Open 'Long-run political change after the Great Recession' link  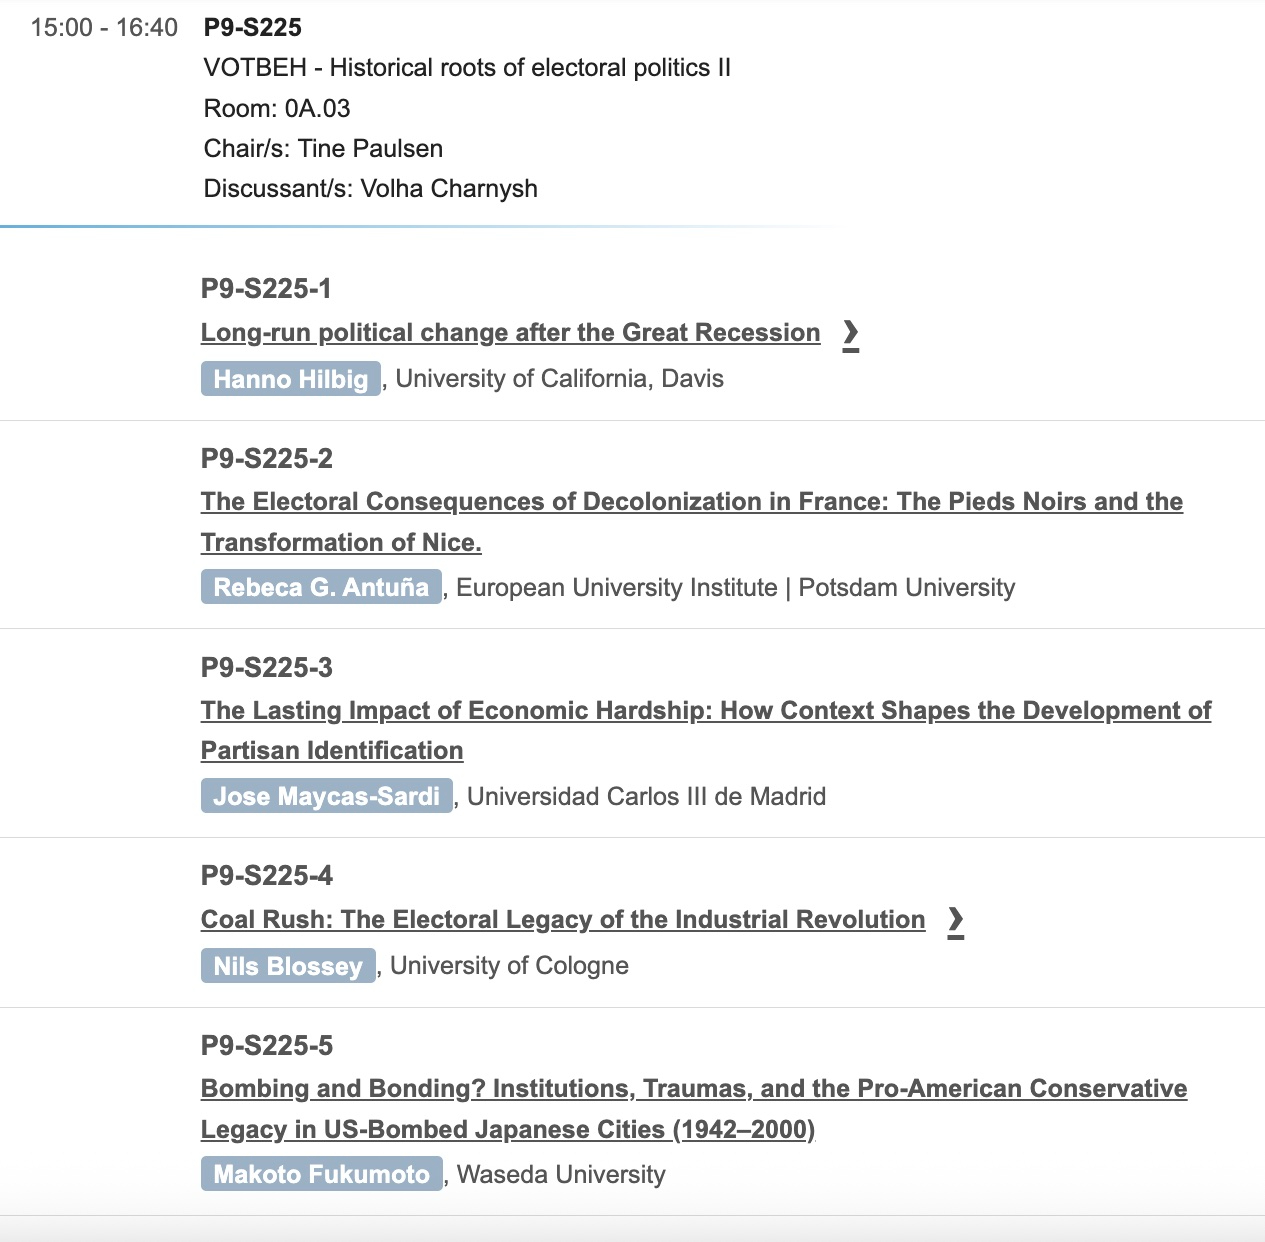pyautogui.click(x=510, y=333)
